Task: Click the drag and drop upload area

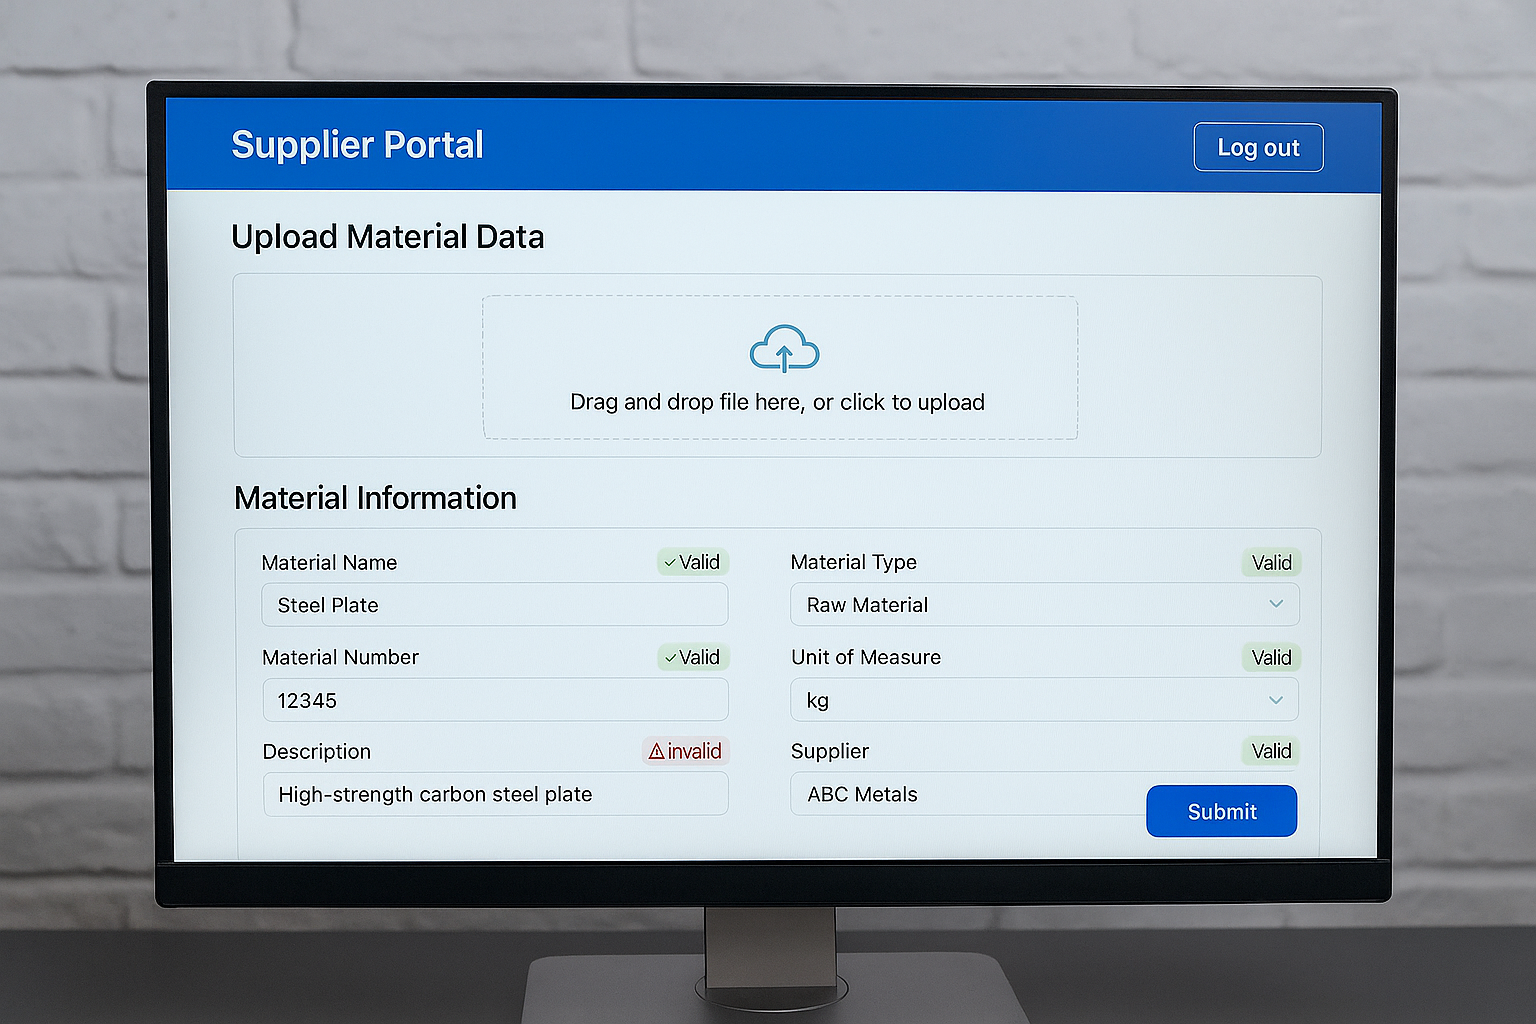Action: pyautogui.click(x=780, y=367)
